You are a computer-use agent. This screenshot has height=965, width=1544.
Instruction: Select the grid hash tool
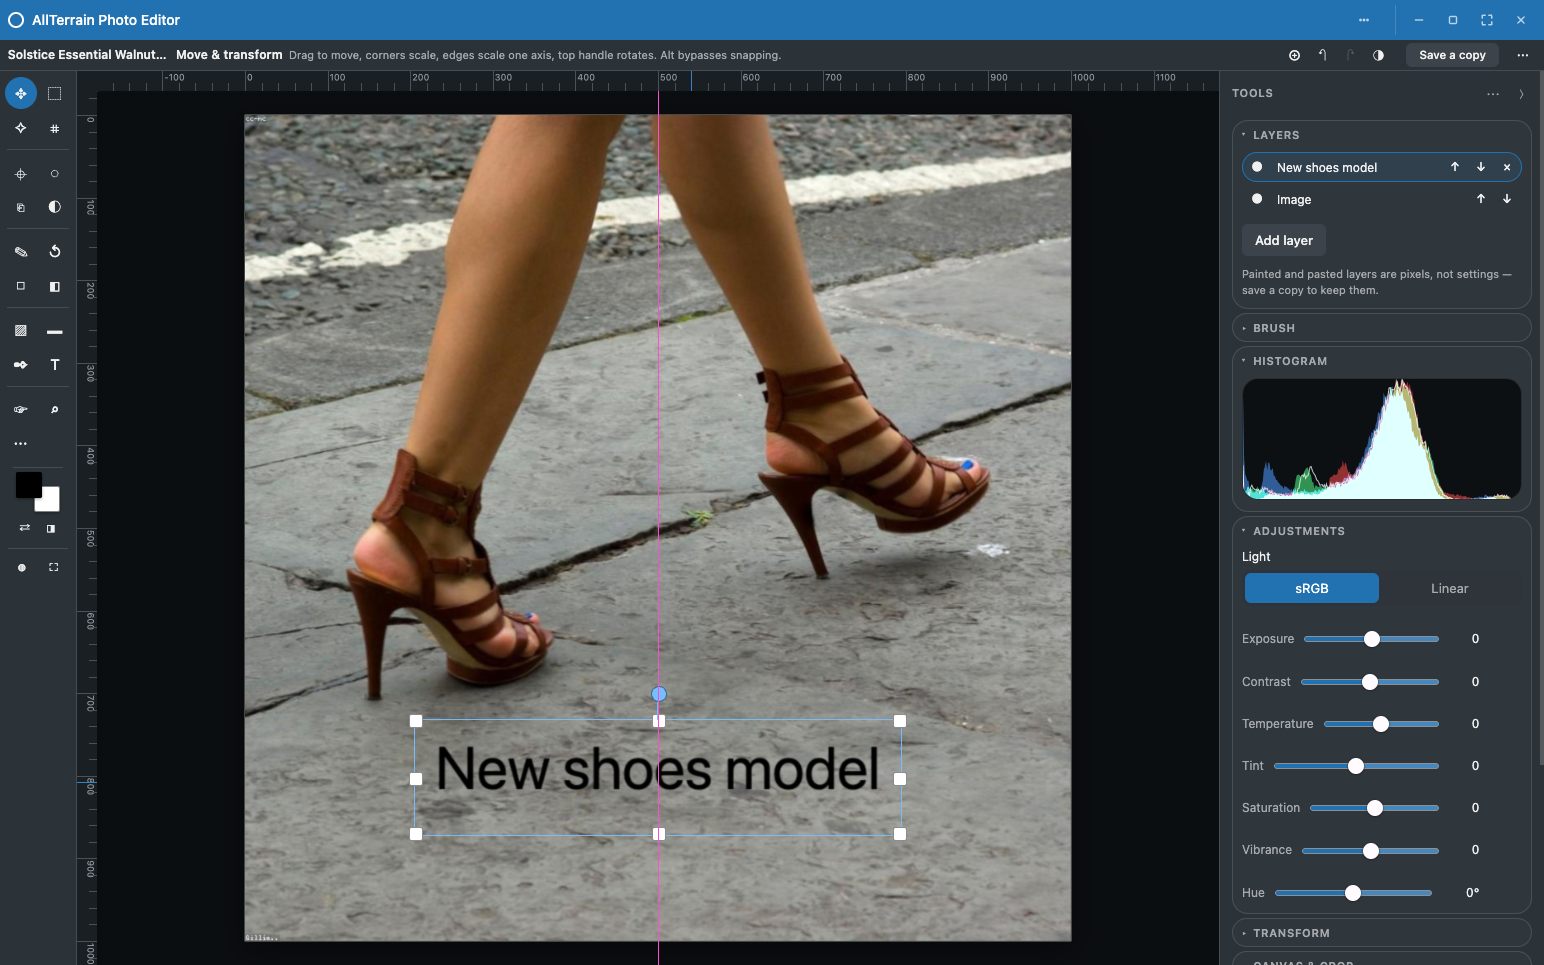pyautogui.click(x=55, y=128)
